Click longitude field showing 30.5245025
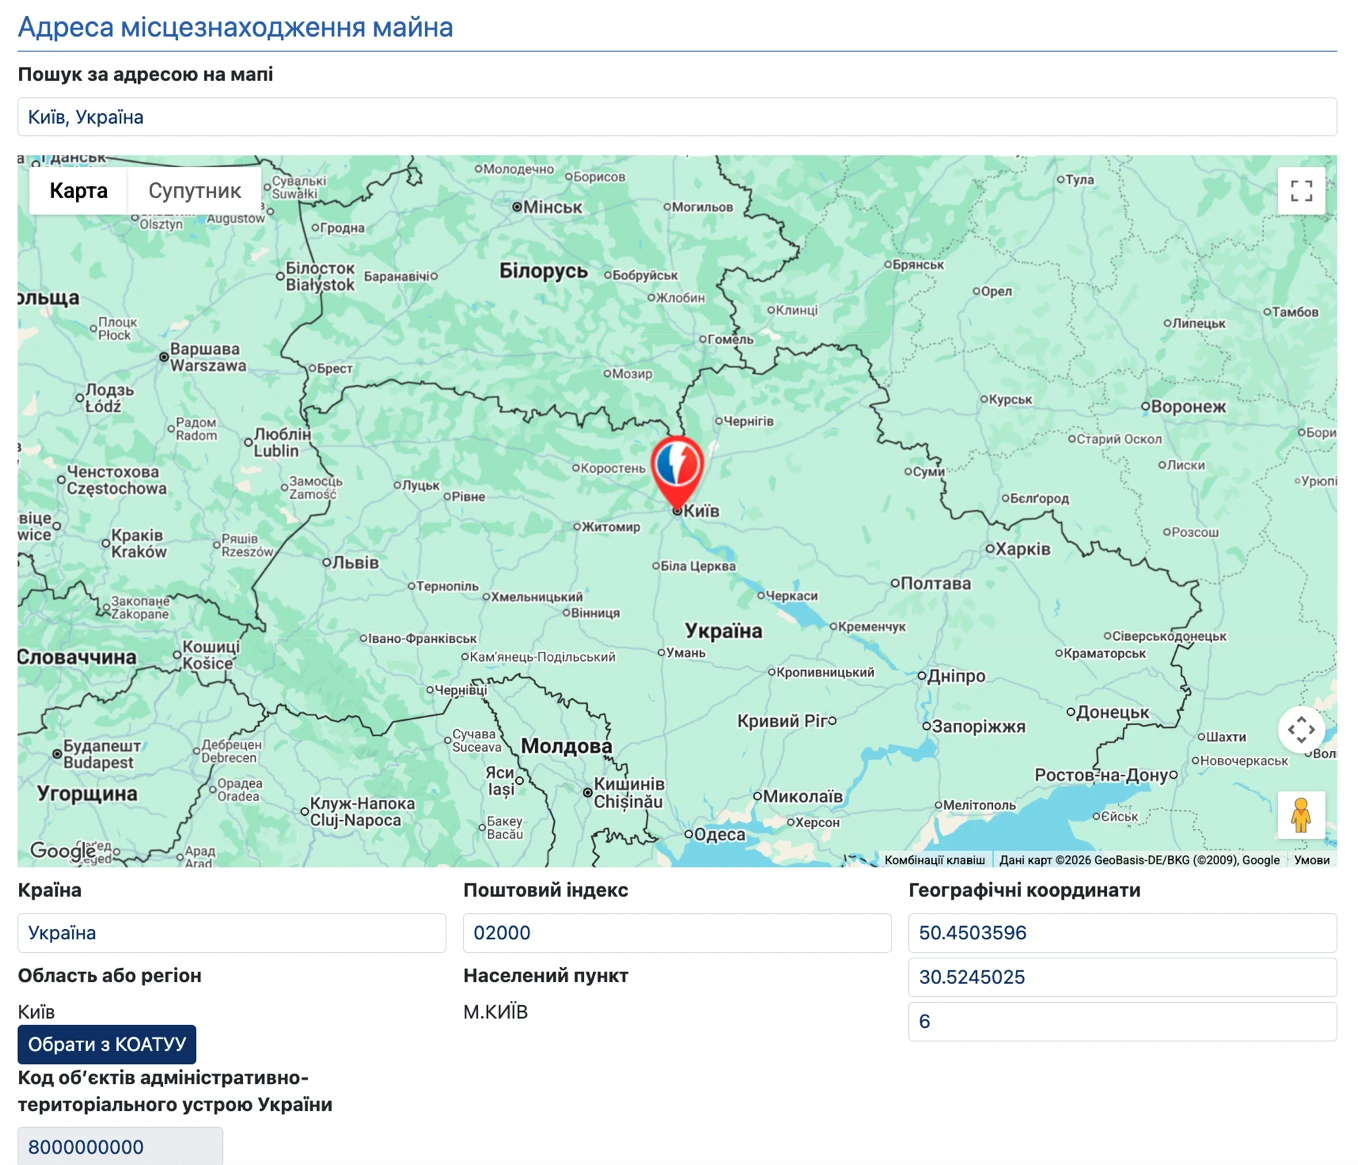1358x1165 pixels. (1122, 977)
